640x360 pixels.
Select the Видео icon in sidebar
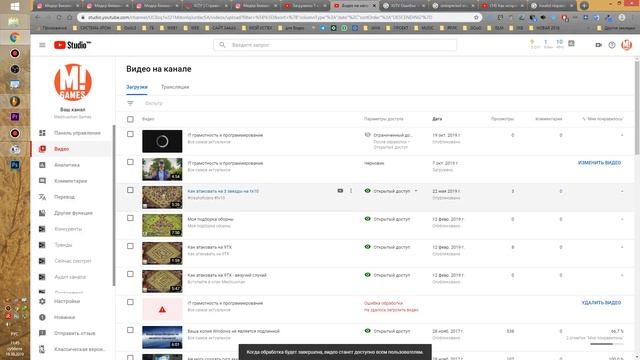pyautogui.click(x=42, y=149)
